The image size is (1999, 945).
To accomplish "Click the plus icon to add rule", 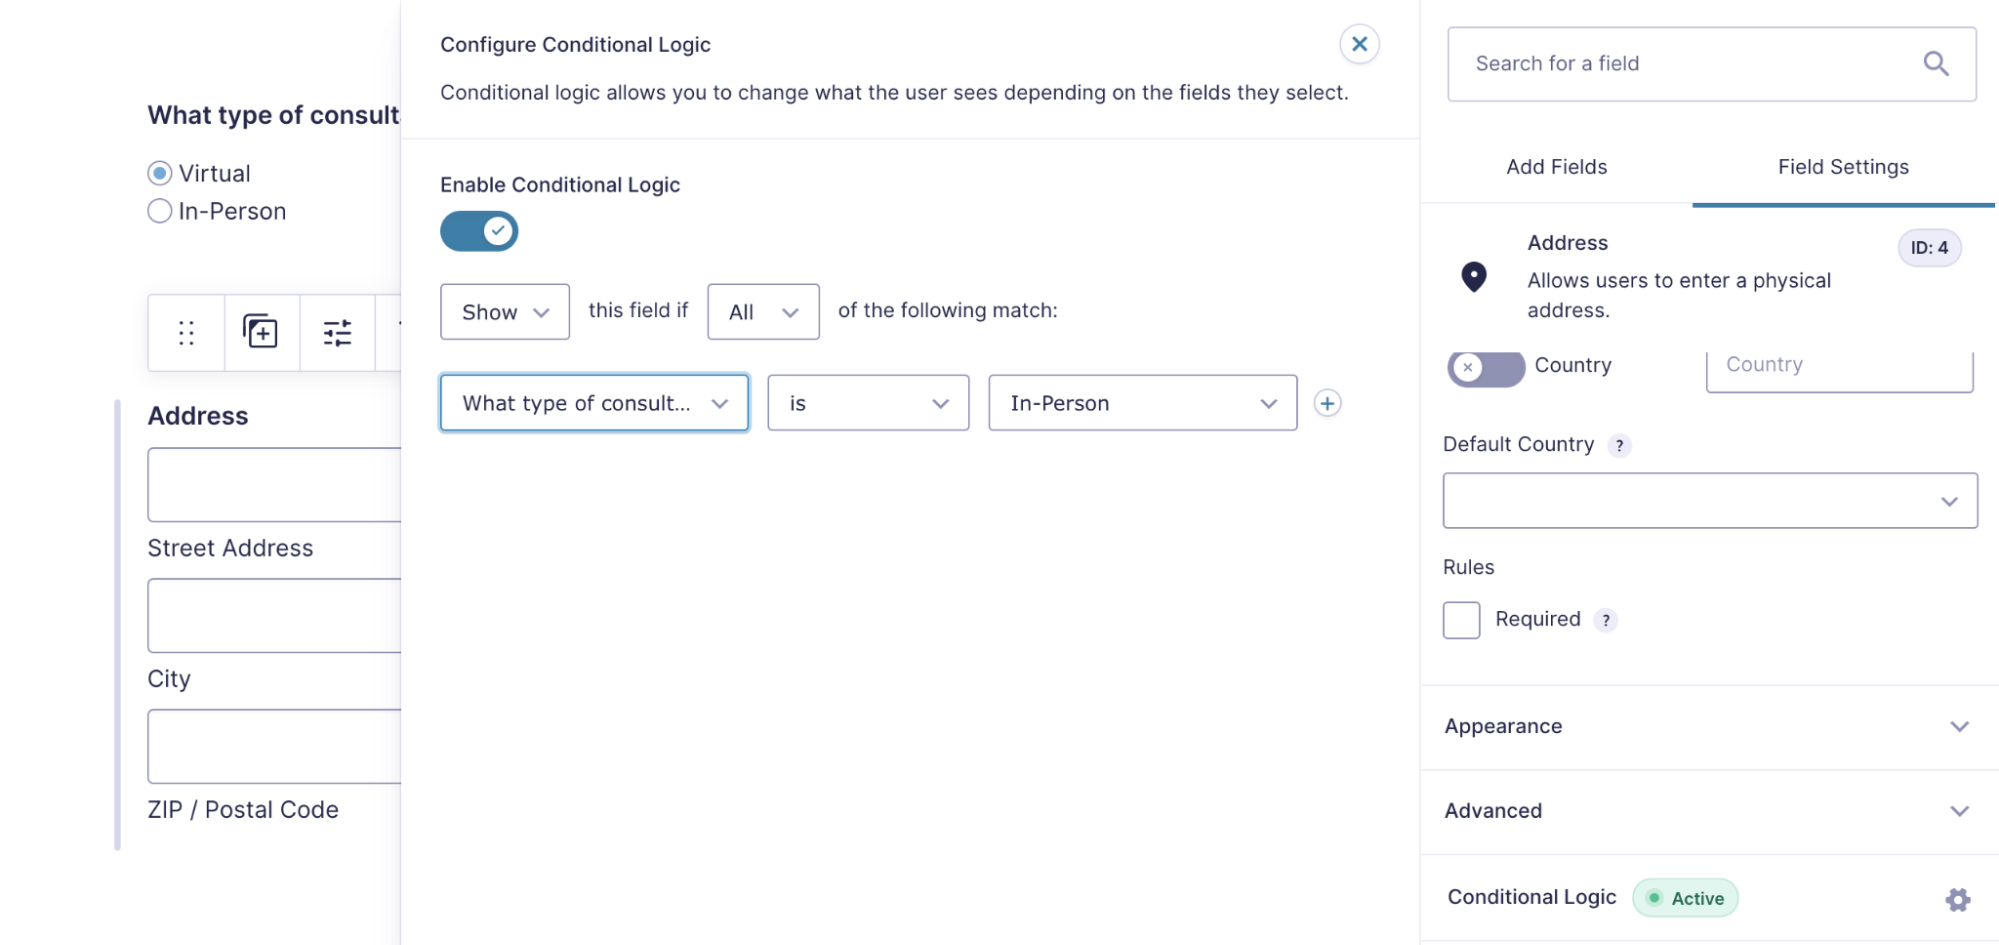I will pyautogui.click(x=1327, y=403).
